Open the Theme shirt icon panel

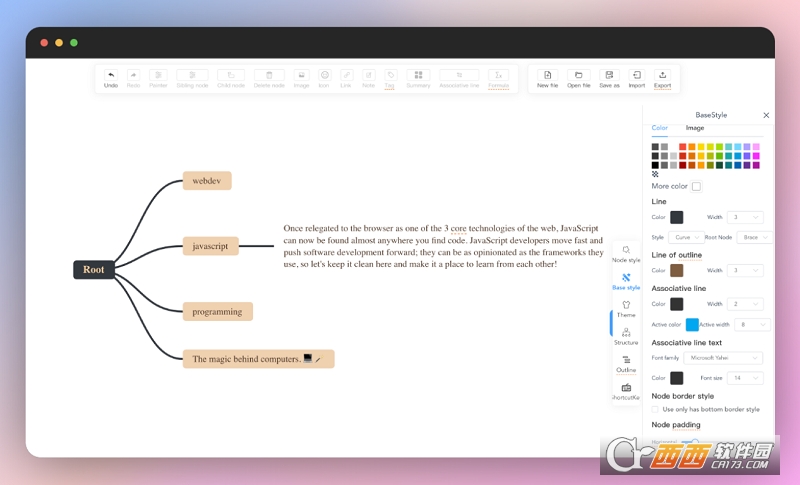626,309
